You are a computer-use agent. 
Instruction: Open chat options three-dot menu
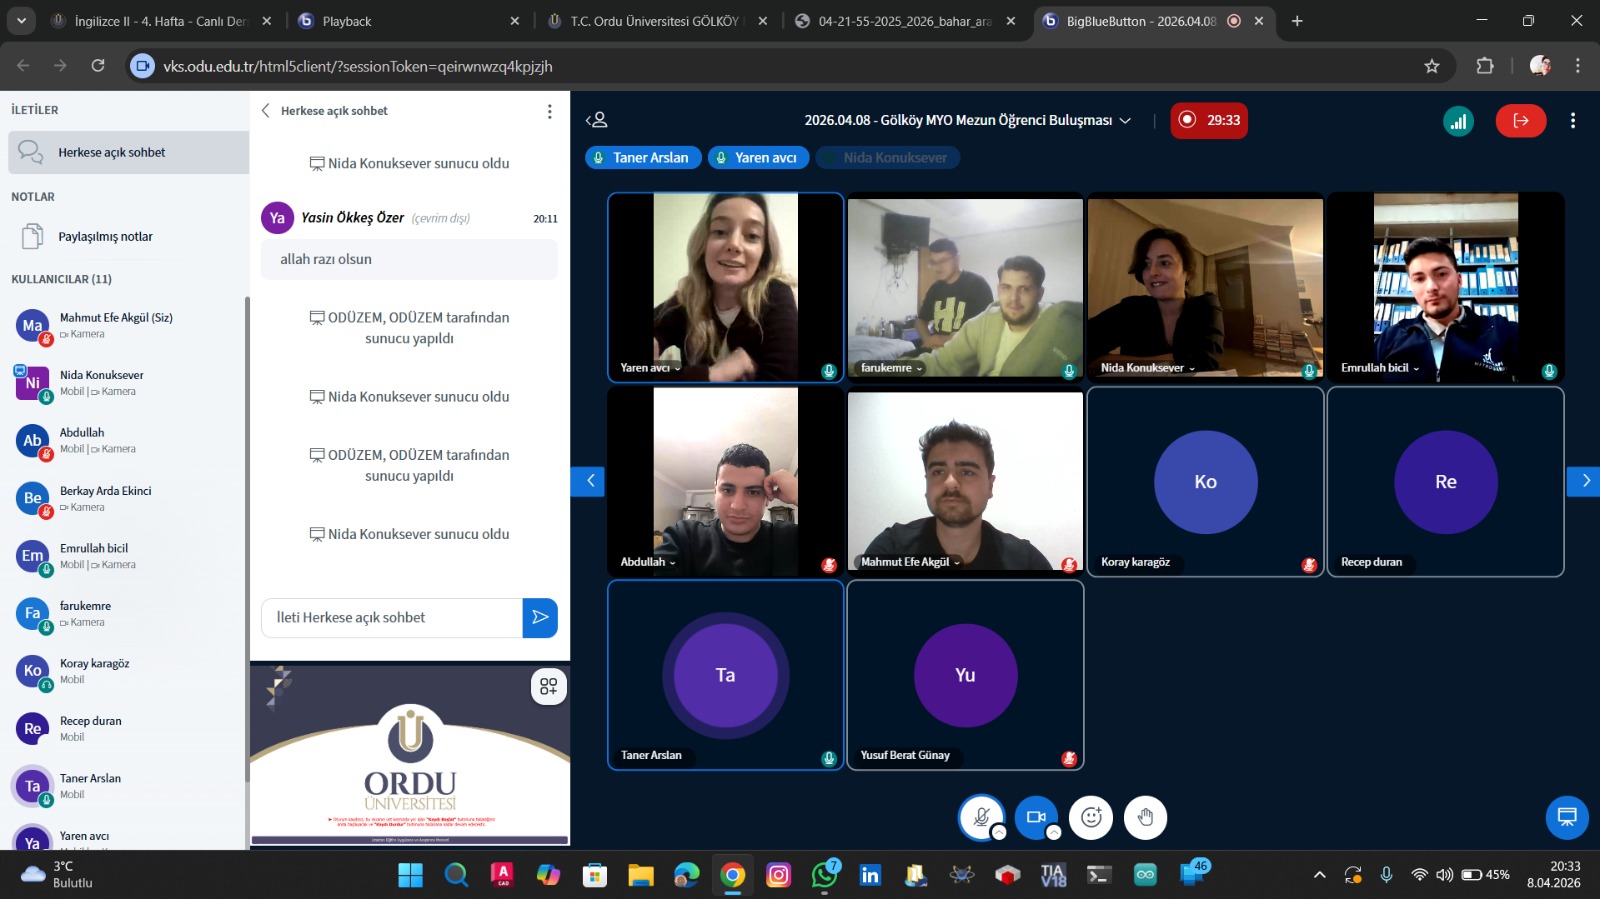click(549, 111)
